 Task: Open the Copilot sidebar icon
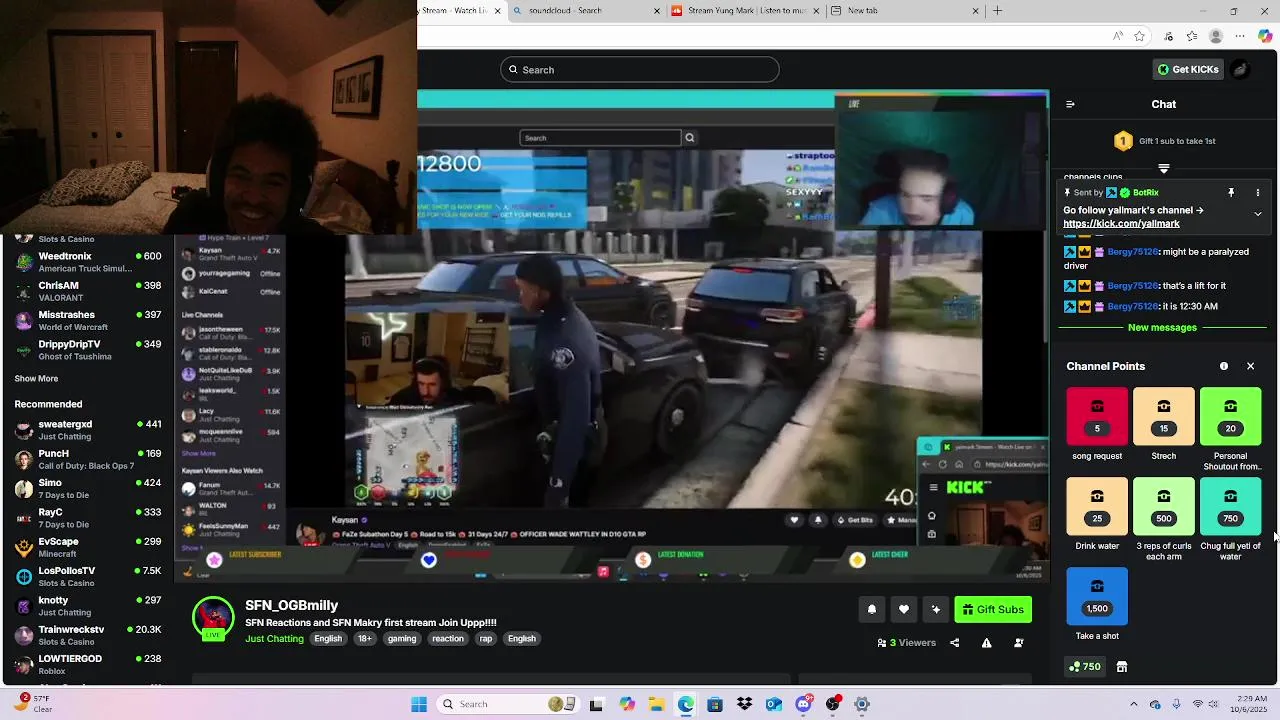coord(1265,36)
